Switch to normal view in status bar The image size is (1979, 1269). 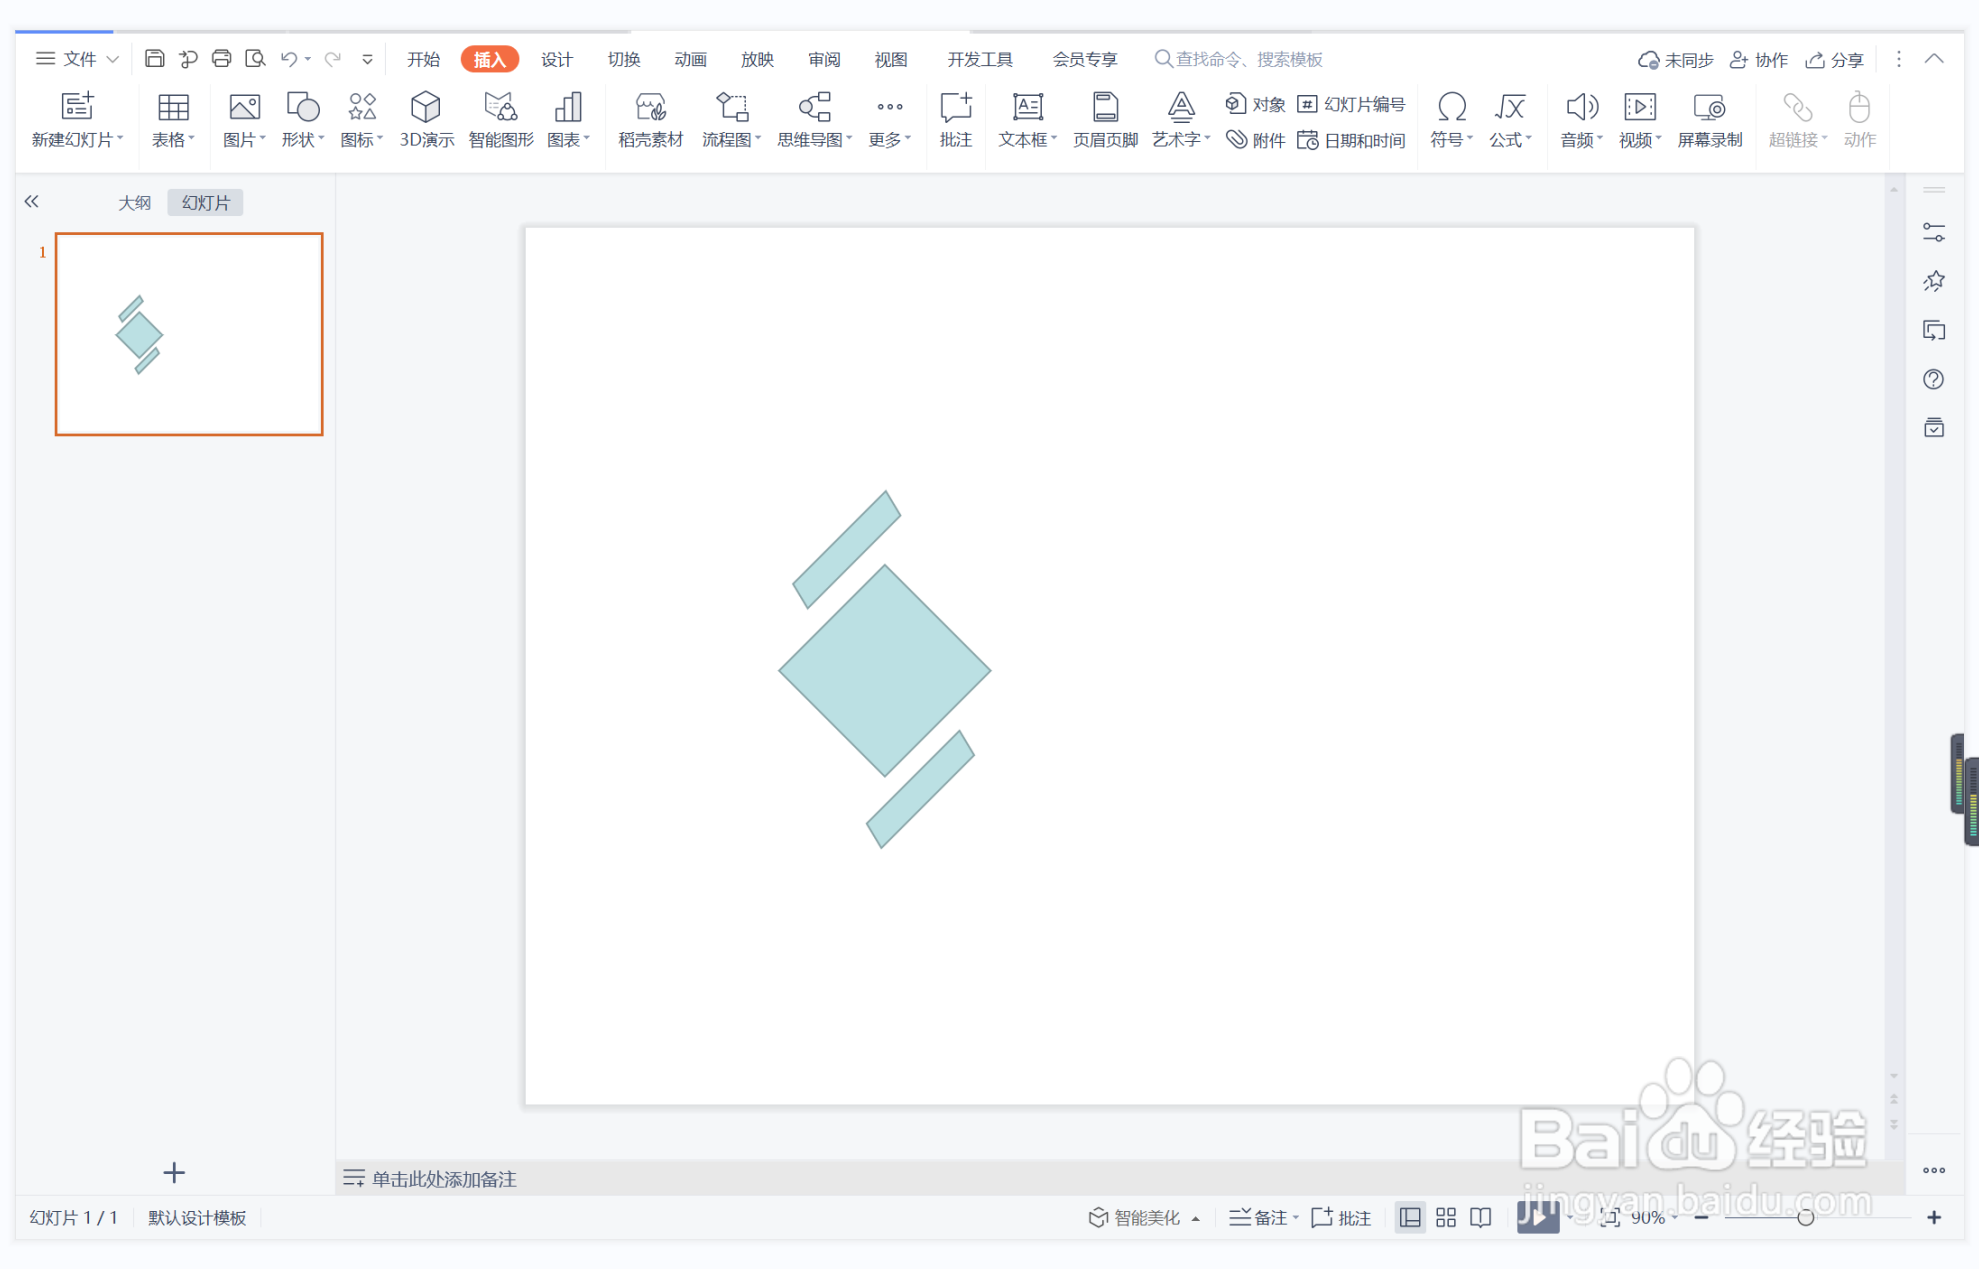[1410, 1217]
